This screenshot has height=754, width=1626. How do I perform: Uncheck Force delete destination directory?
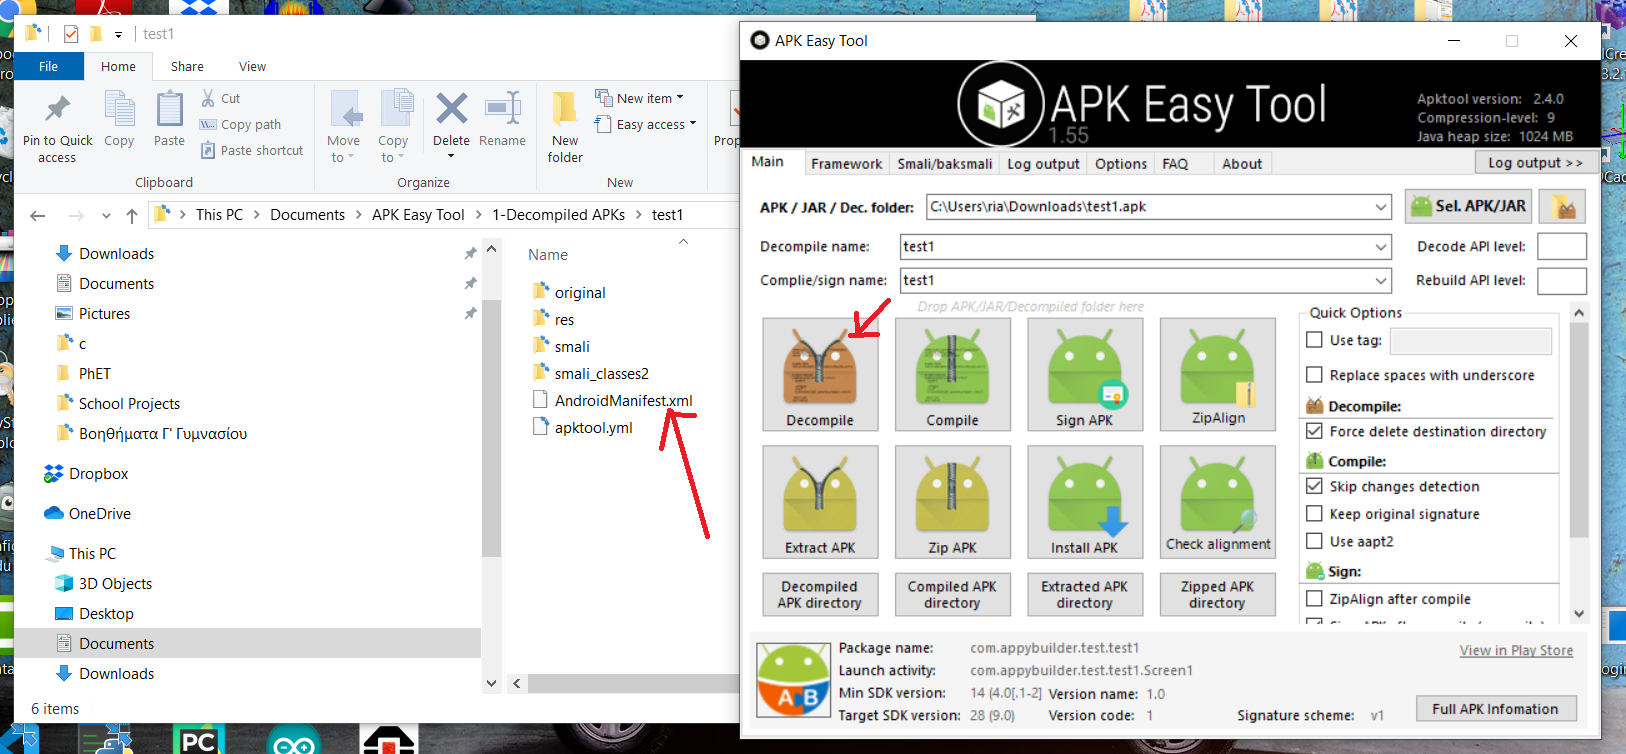[x=1315, y=431]
